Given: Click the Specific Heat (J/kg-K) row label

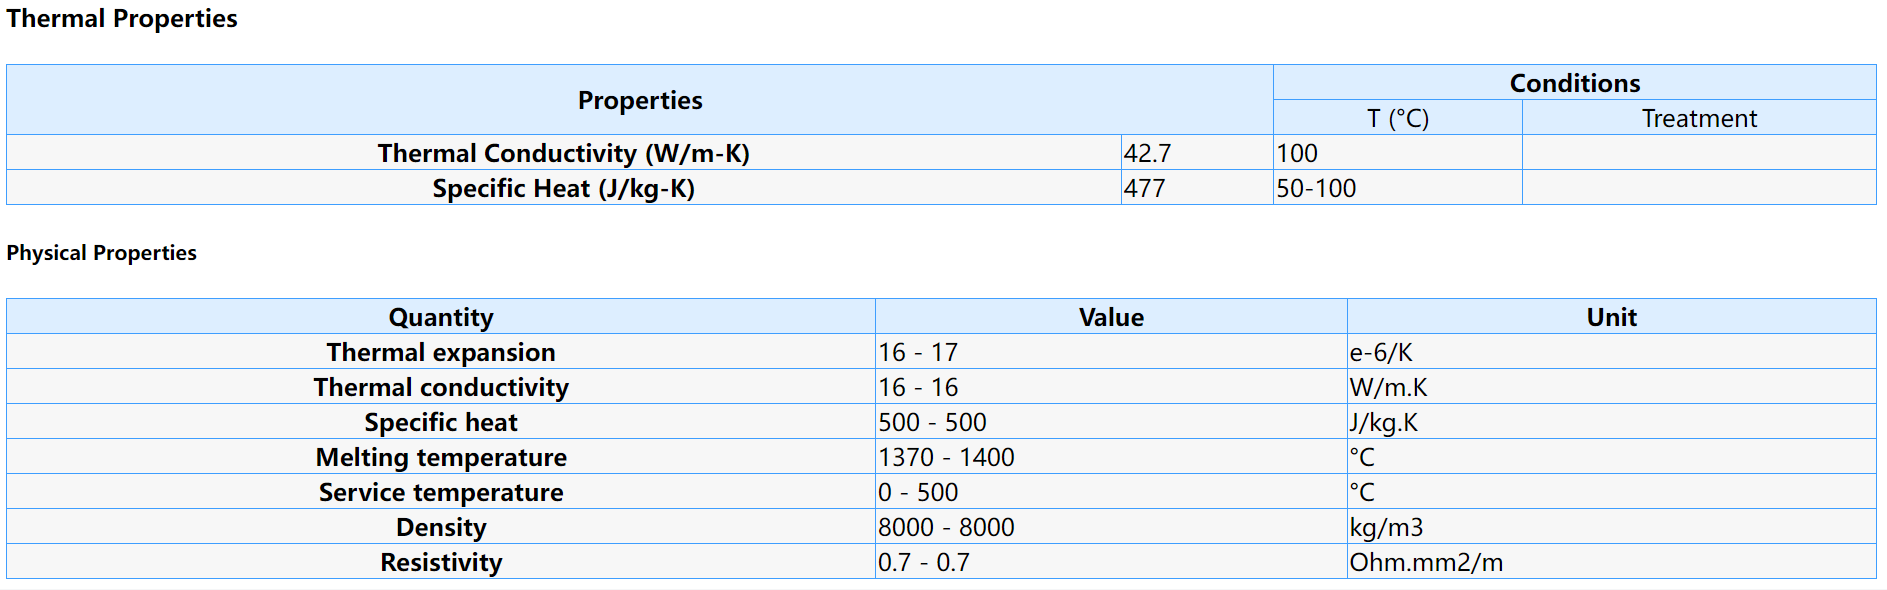Looking at the screenshot, I should (563, 188).
